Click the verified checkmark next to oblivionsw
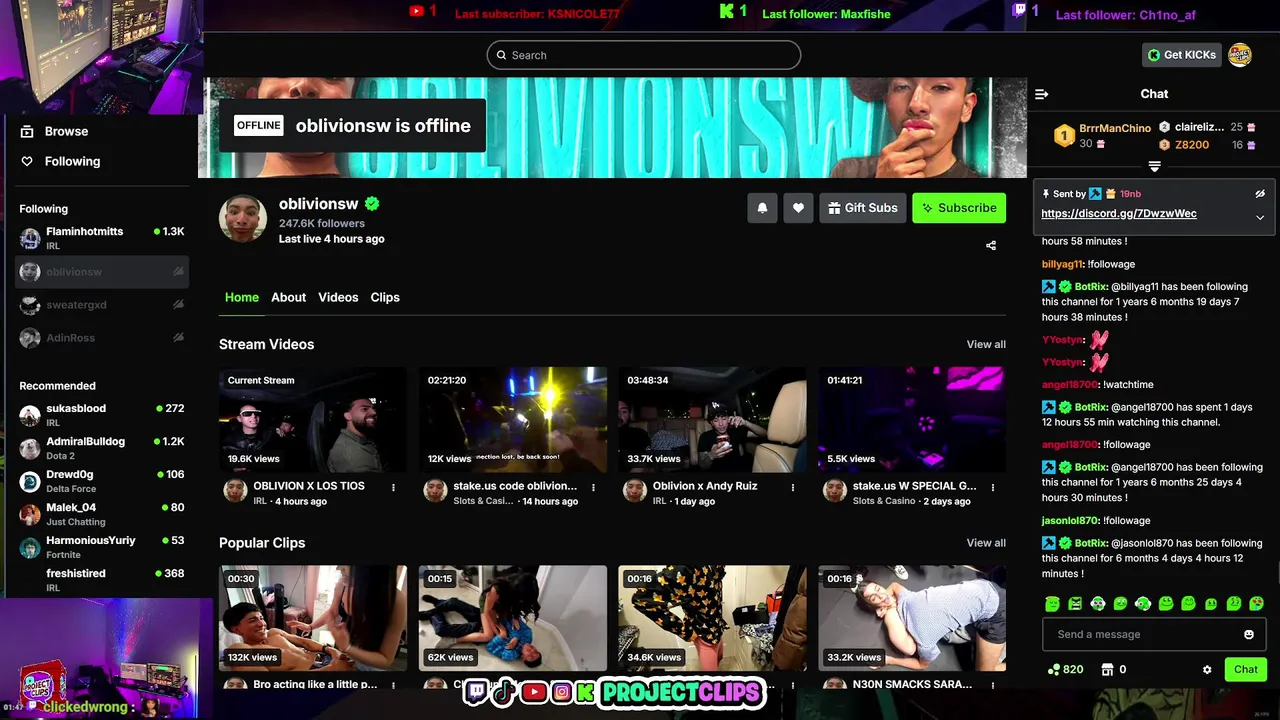The width and height of the screenshot is (1280, 720). [372, 204]
